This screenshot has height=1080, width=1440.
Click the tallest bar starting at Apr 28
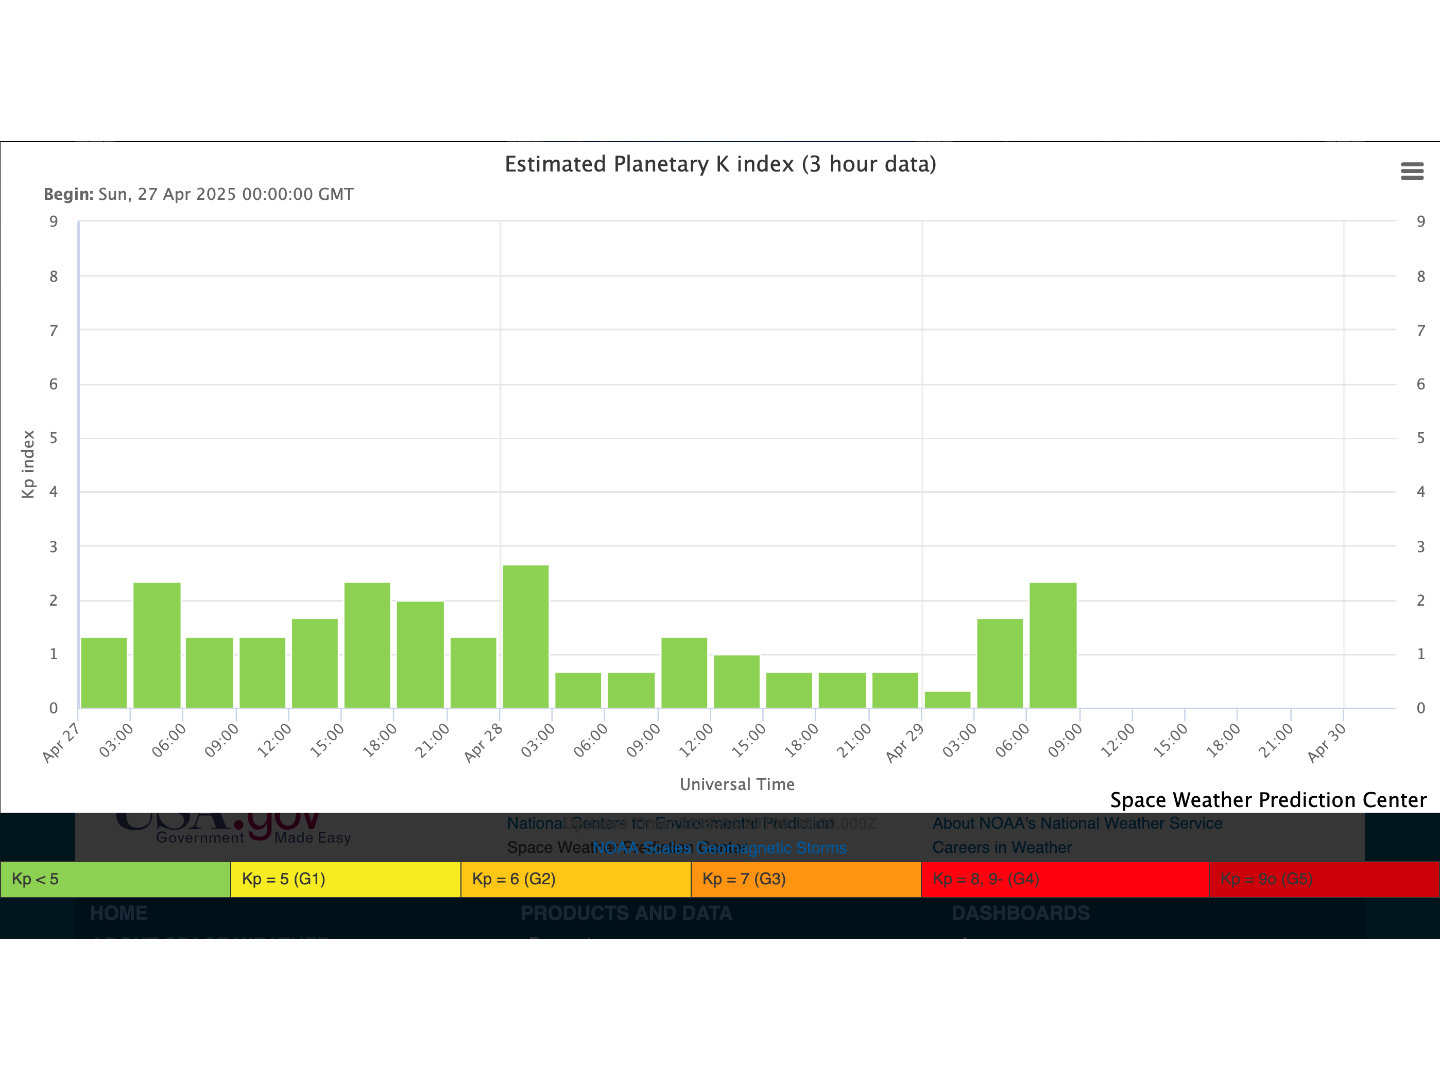pos(525,637)
